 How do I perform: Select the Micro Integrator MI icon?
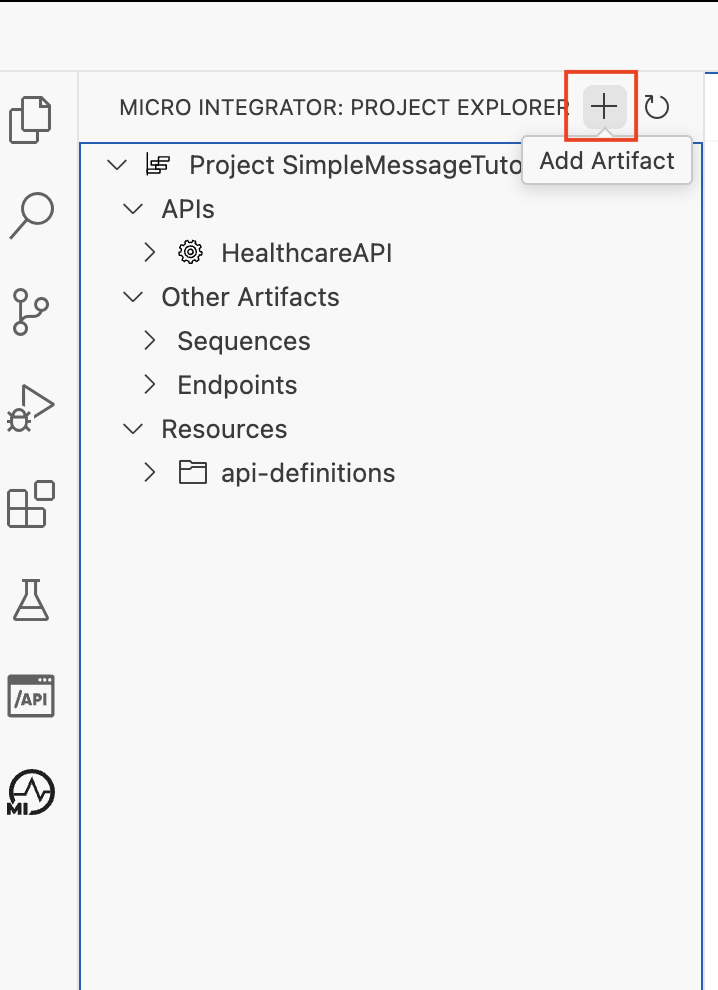pyautogui.click(x=31, y=791)
